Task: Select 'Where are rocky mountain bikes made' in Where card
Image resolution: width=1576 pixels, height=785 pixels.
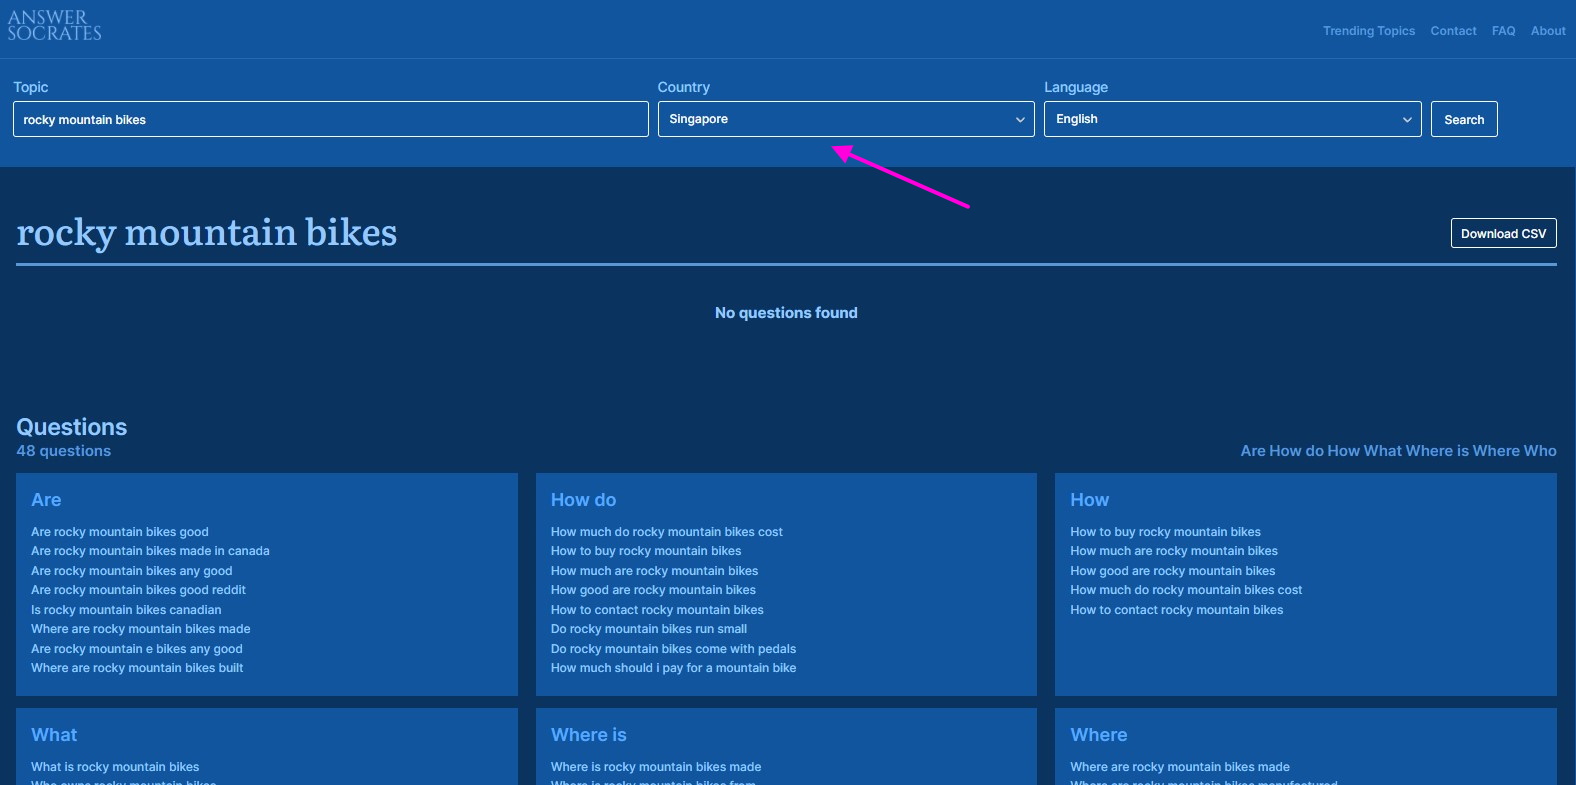Action: [x=1180, y=767]
